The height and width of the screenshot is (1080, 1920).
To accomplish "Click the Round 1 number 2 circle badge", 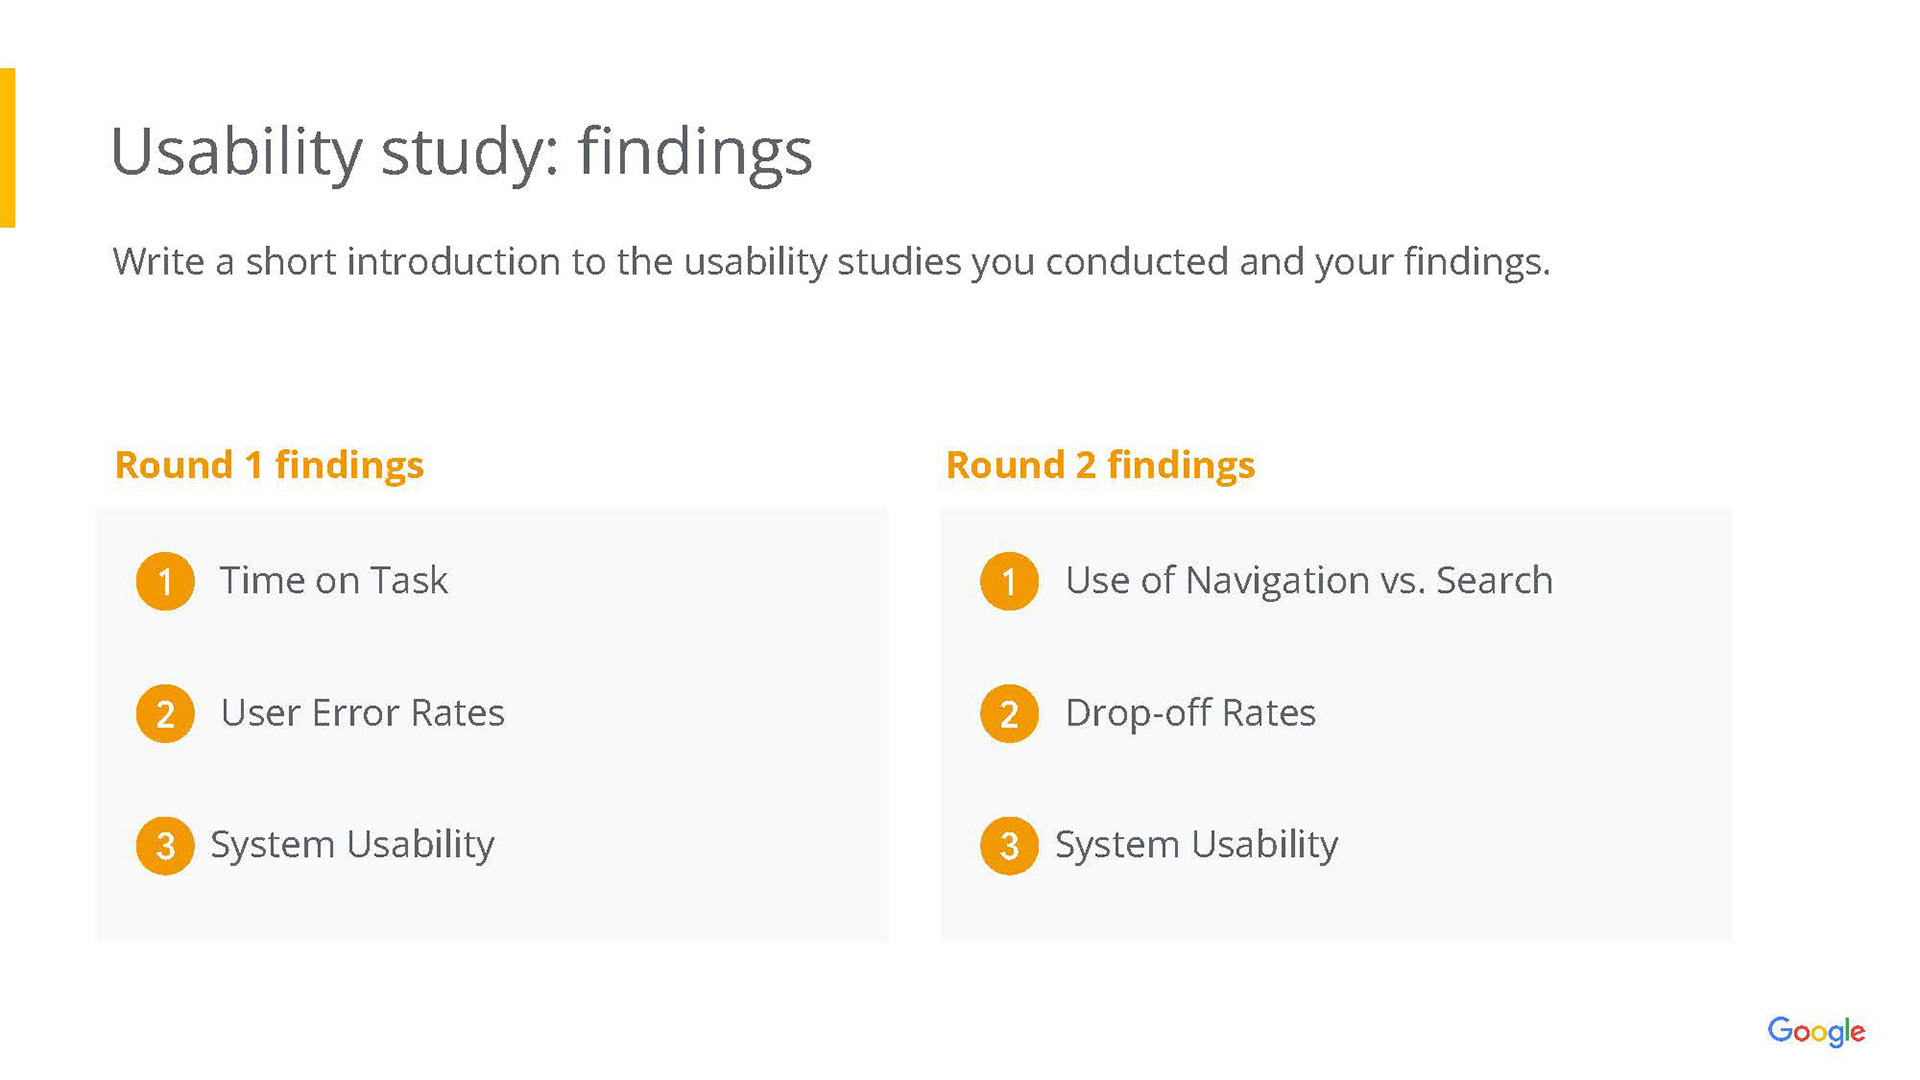I will 165,713.
